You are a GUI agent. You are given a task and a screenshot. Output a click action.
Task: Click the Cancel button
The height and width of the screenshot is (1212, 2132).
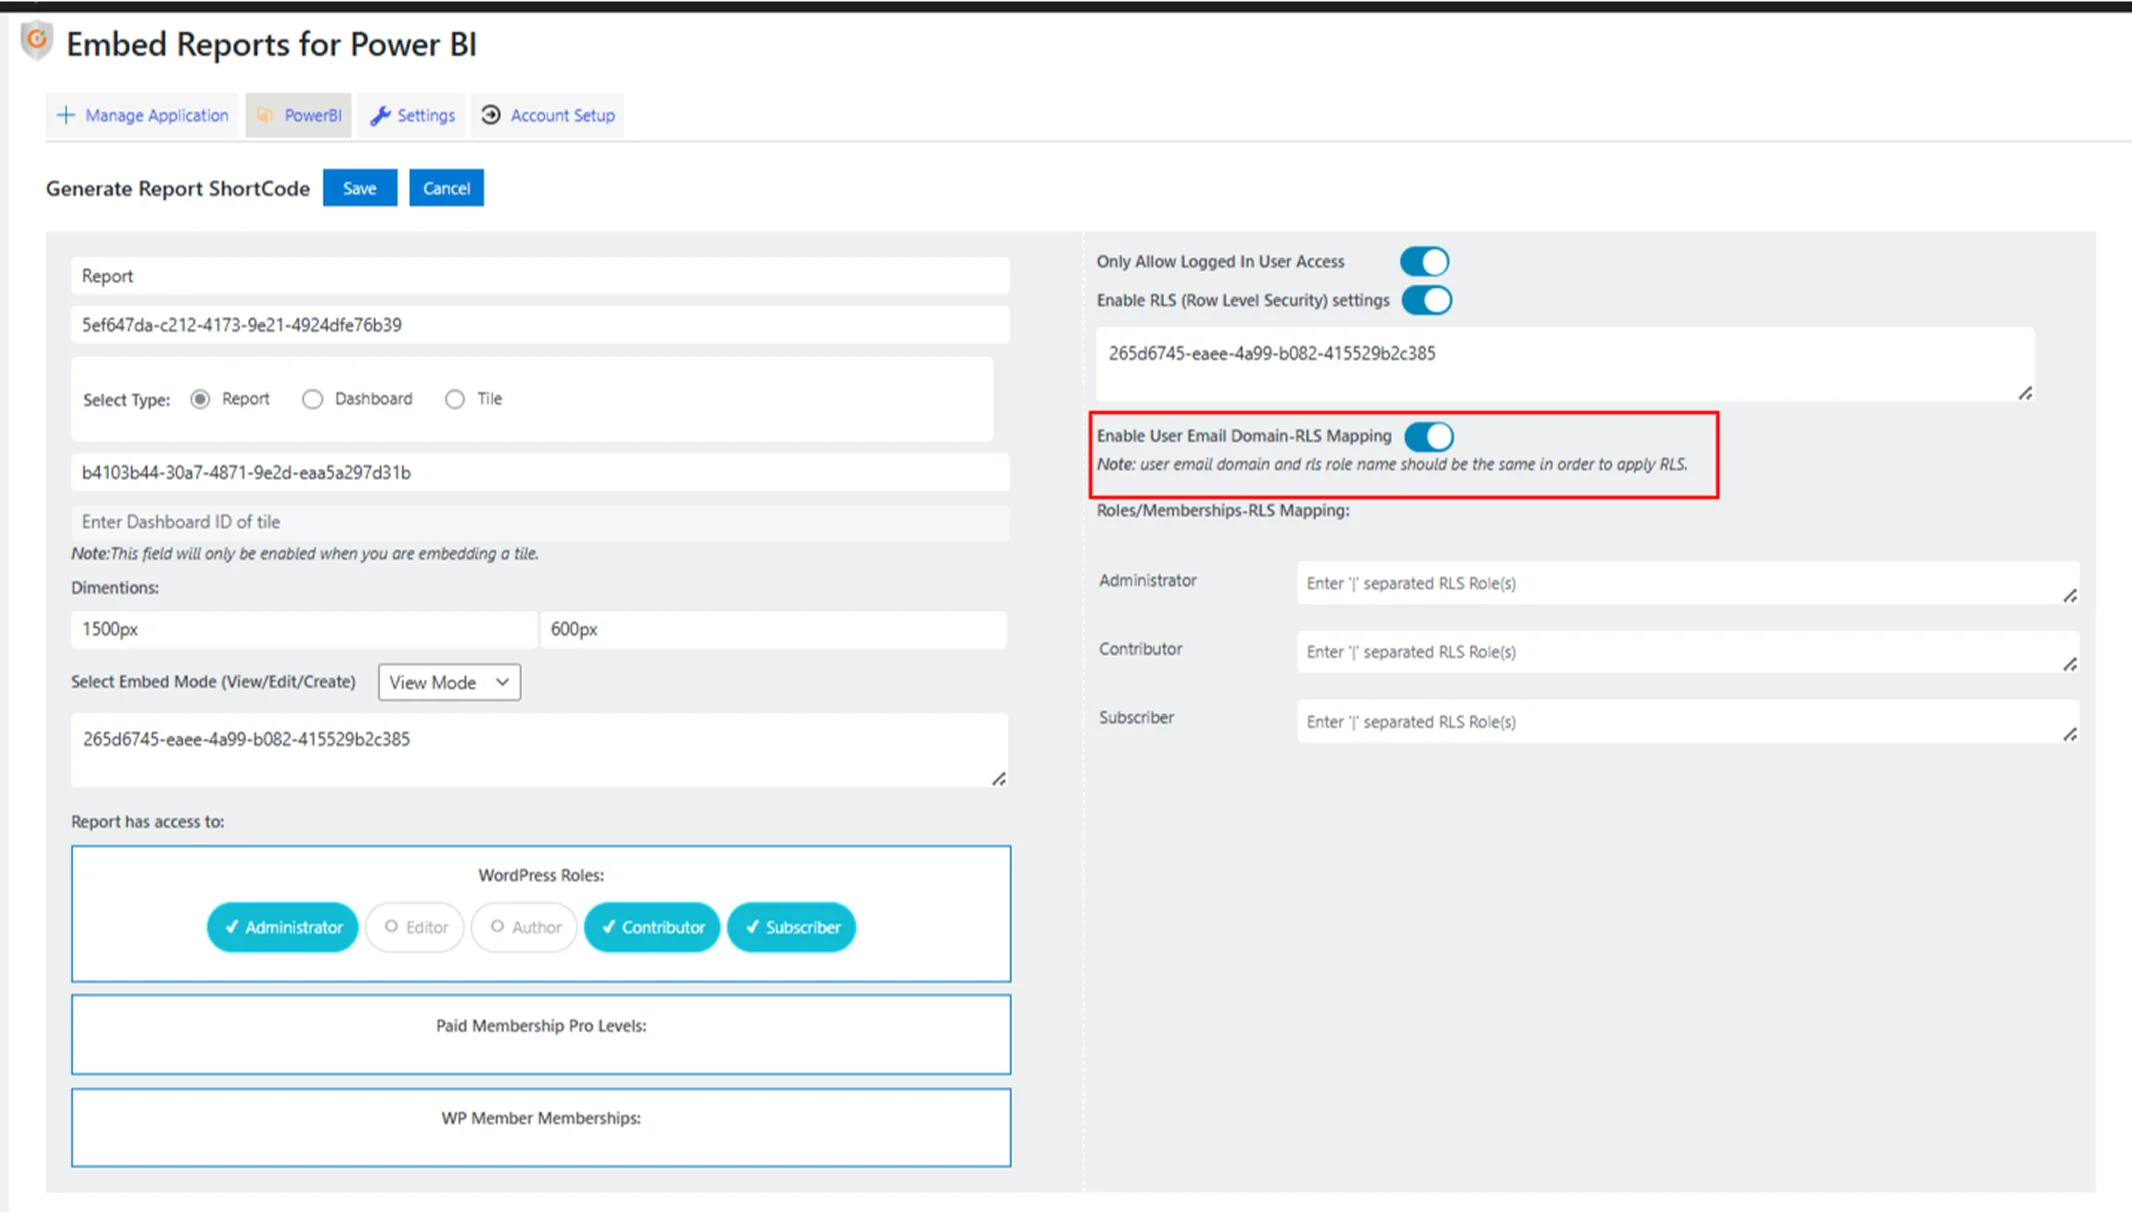[x=446, y=188]
